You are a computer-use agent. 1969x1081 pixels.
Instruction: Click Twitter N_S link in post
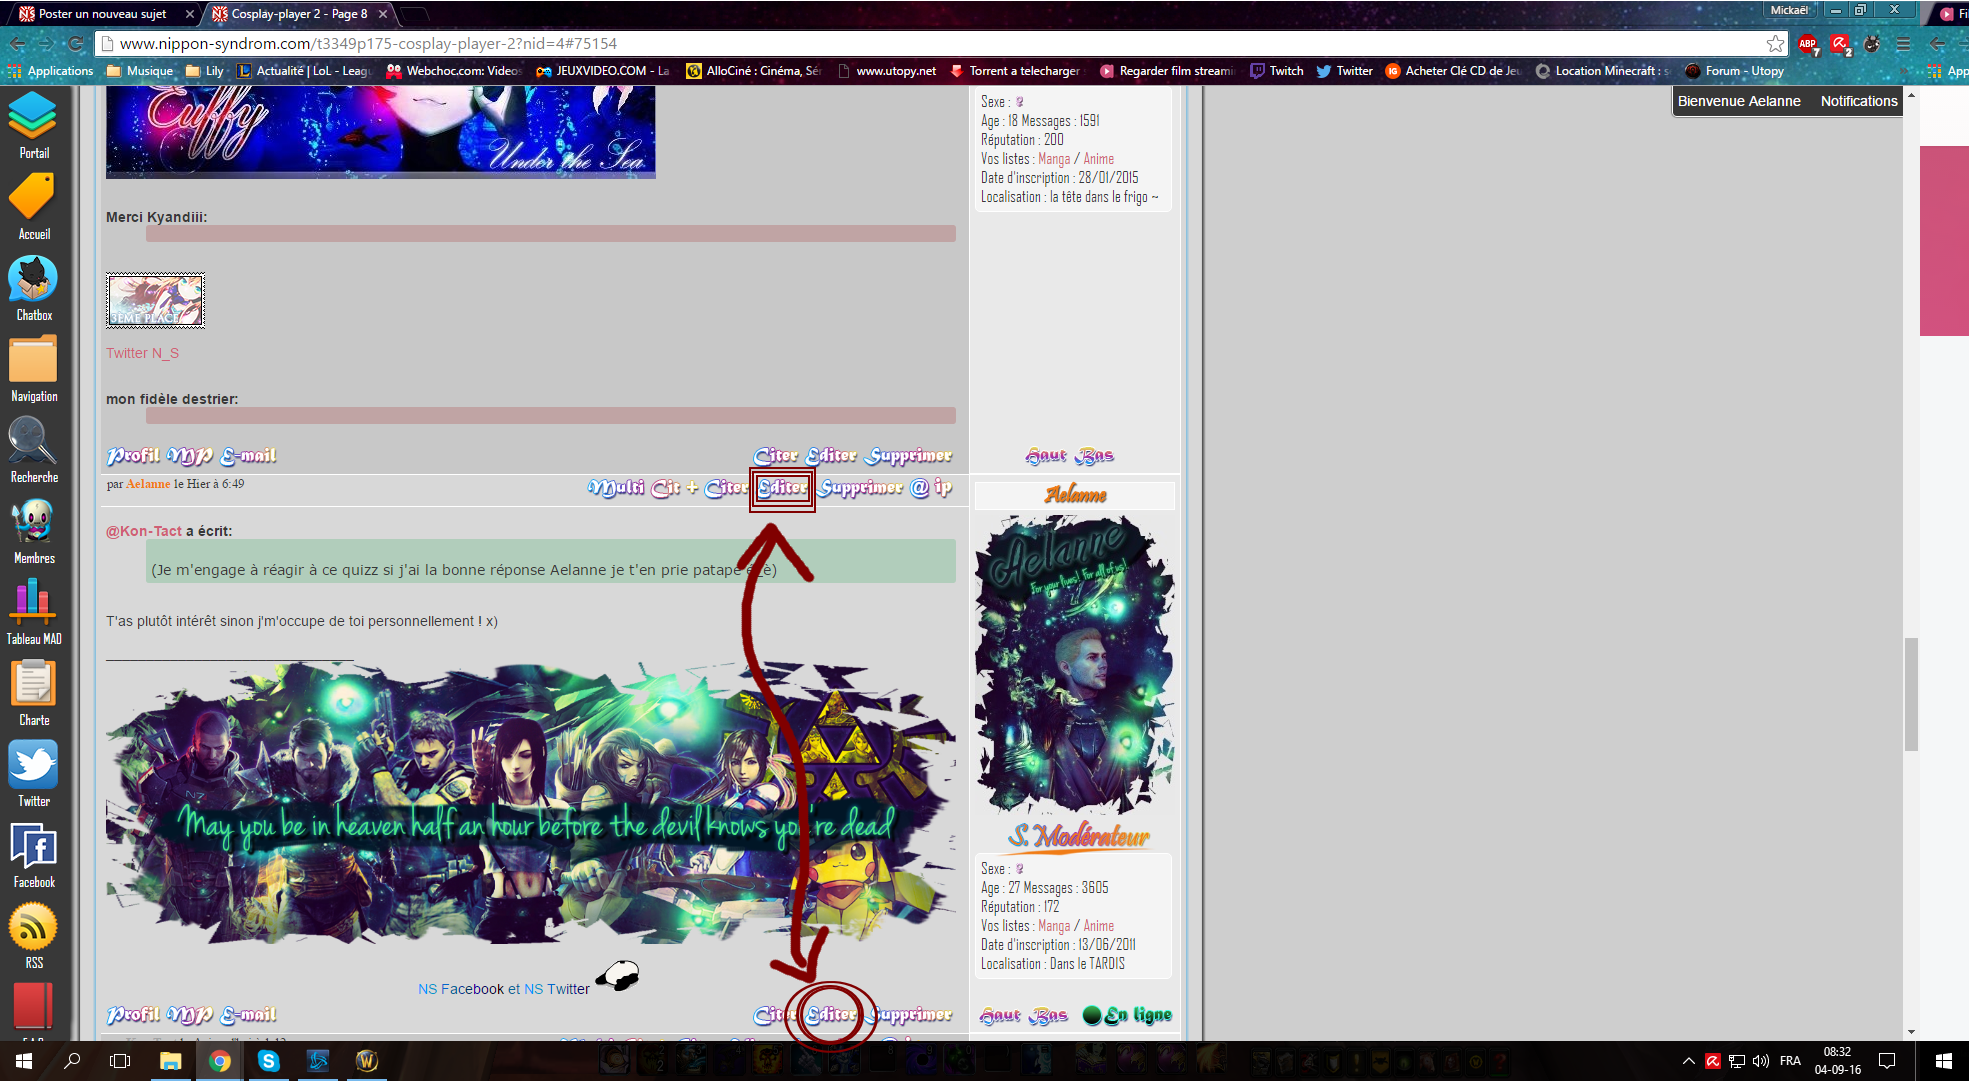pyautogui.click(x=142, y=351)
